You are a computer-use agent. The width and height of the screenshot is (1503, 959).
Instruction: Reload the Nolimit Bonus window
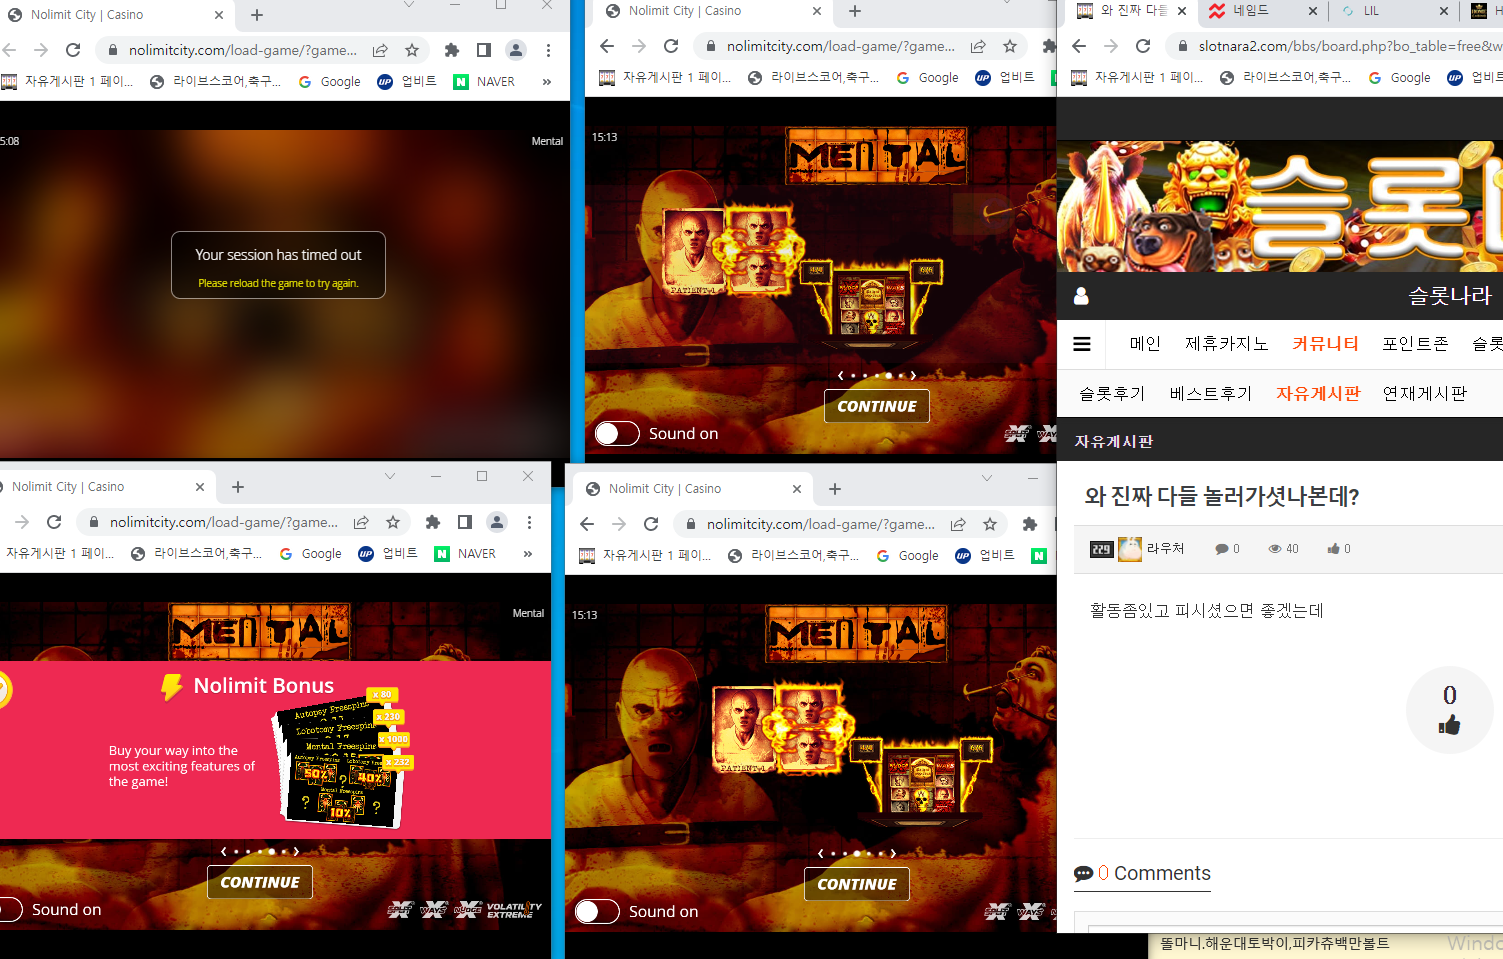coord(54,522)
